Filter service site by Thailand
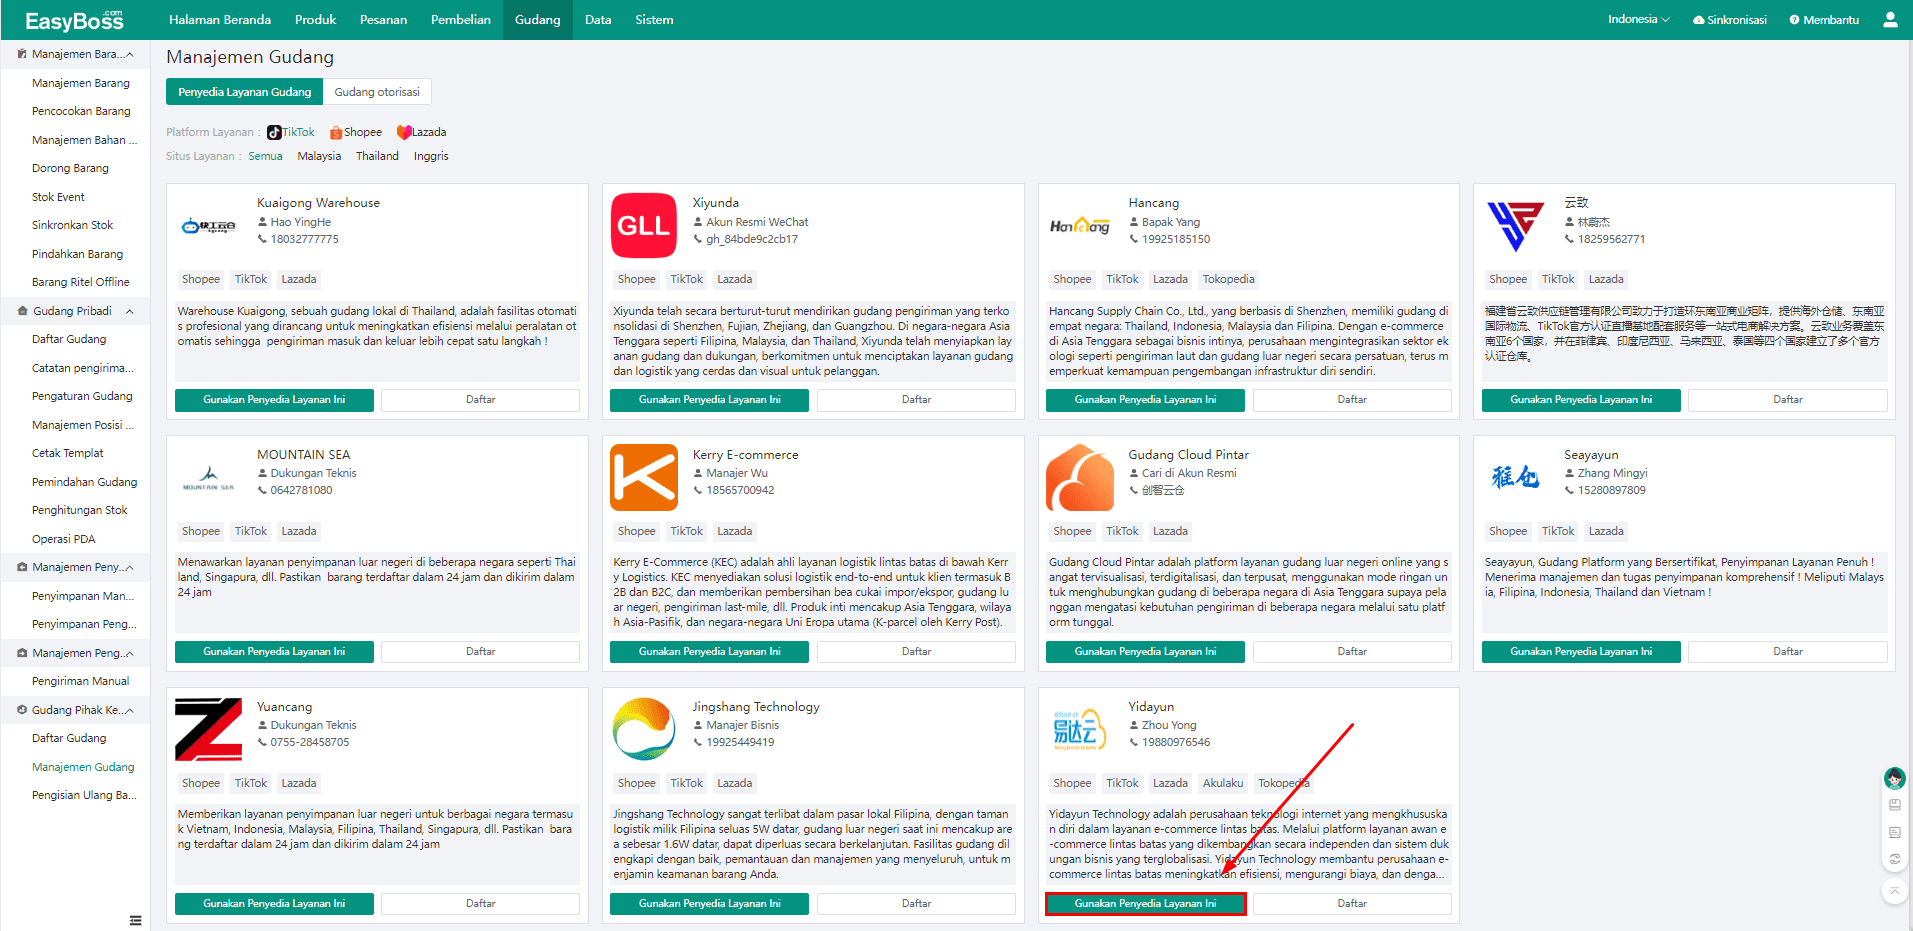1913x931 pixels. point(377,156)
